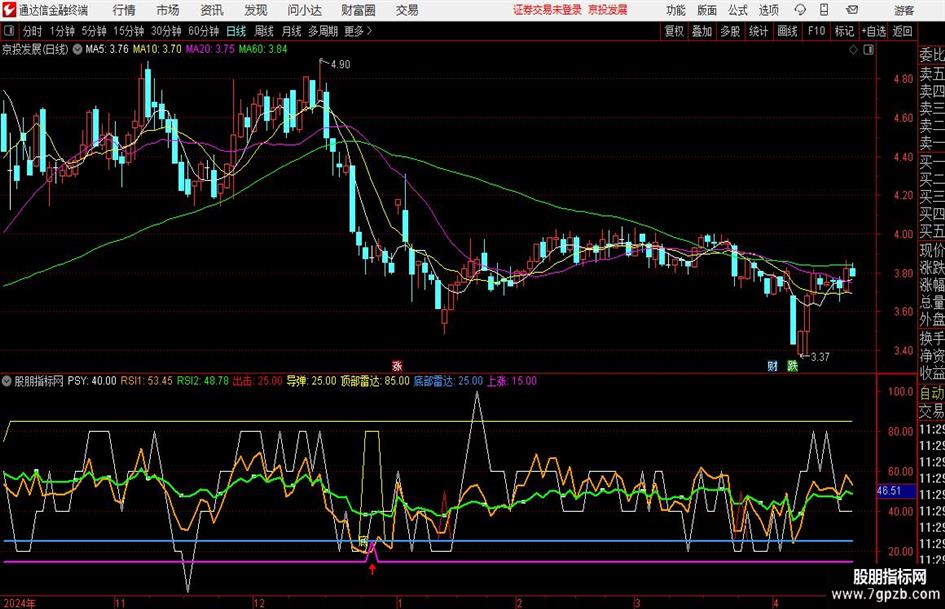The height and width of the screenshot is (609, 945).
Task: Click the MA20: 3.75 label
Action: (210, 49)
